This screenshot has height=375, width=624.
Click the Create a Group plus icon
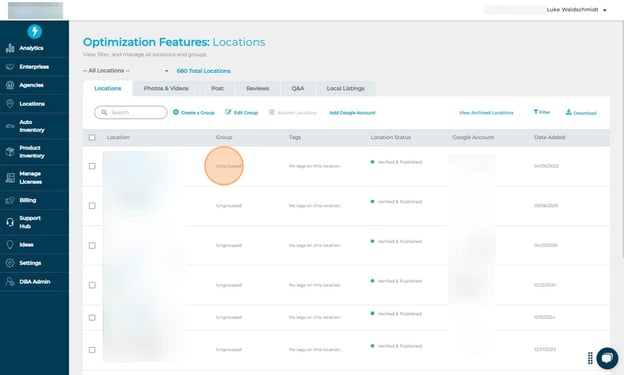click(x=176, y=112)
